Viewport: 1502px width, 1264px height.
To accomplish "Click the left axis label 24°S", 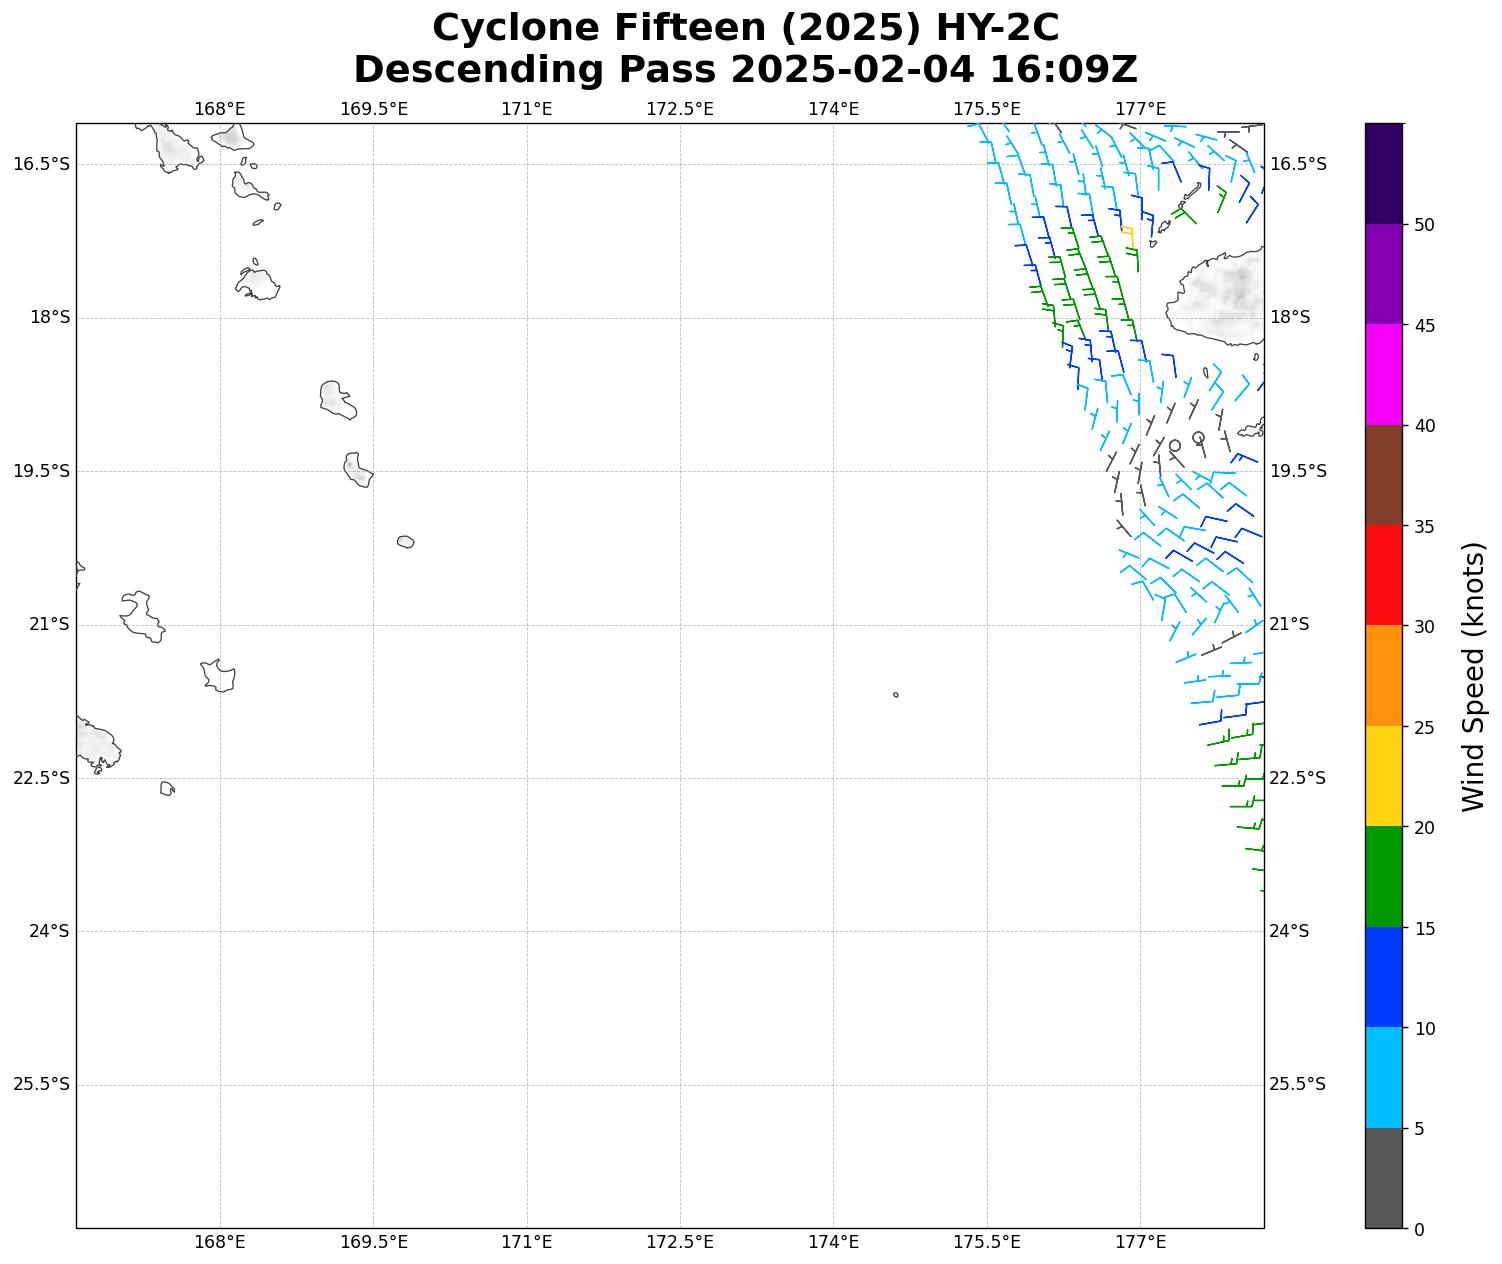I will pyautogui.click(x=49, y=931).
